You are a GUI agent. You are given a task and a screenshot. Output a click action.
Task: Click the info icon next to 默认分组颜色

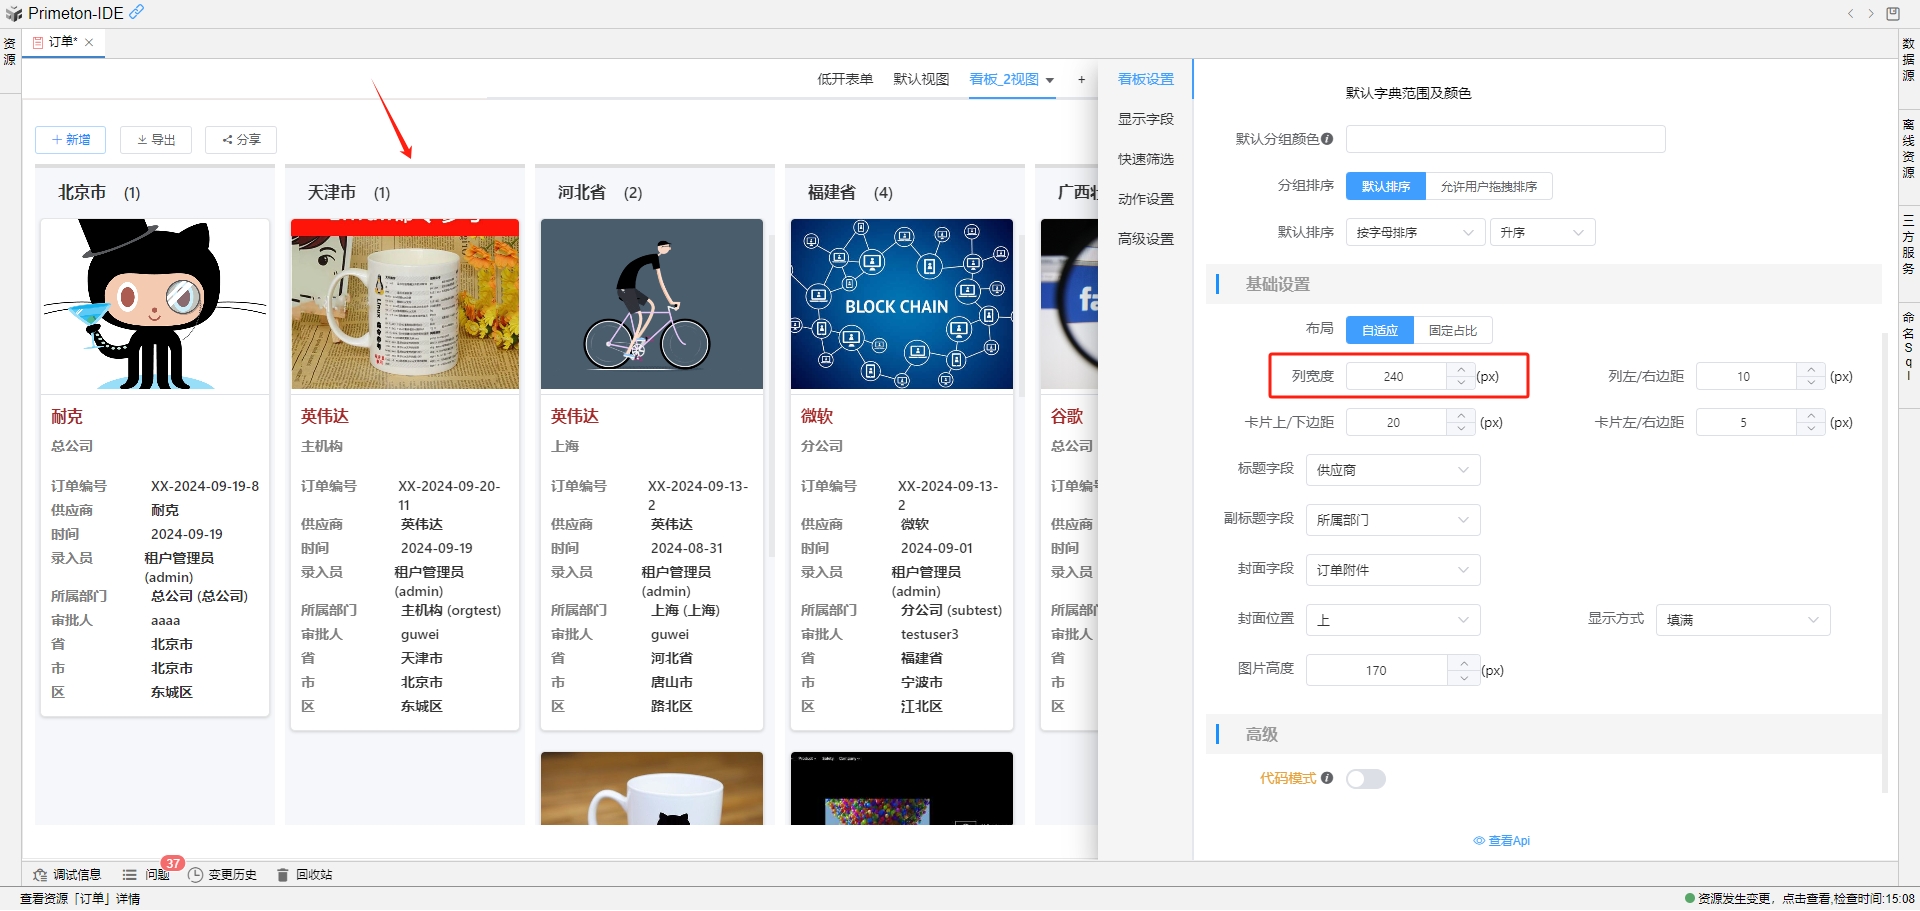[x=1327, y=139]
